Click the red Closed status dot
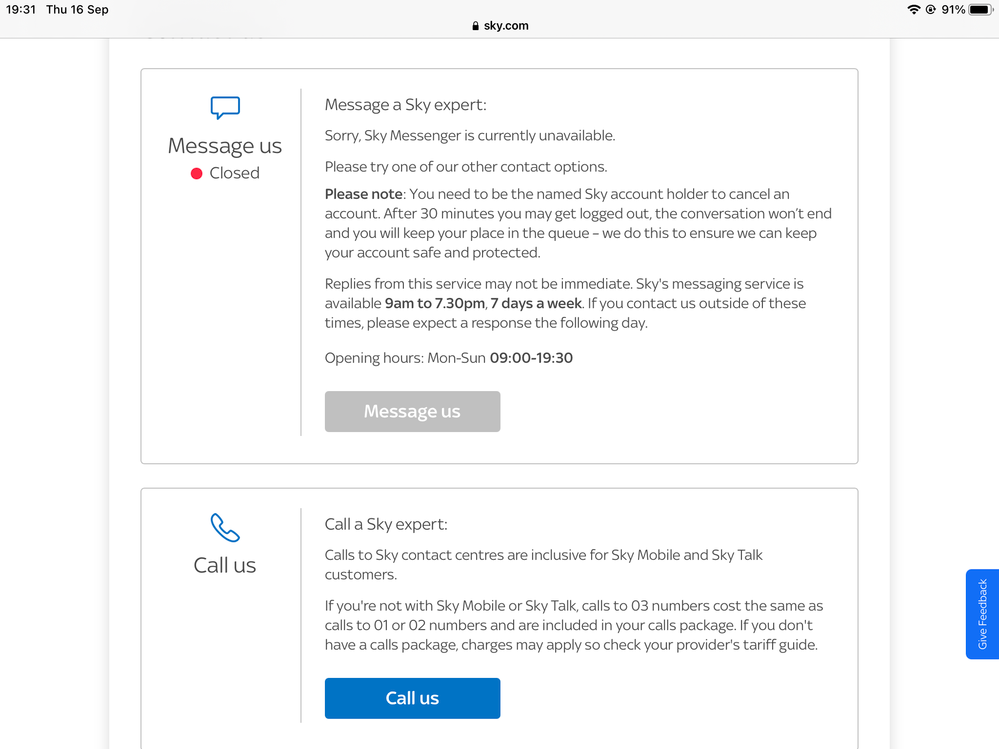This screenshot has height=749, width=999. pyautogui.click(x=197, y=173)
